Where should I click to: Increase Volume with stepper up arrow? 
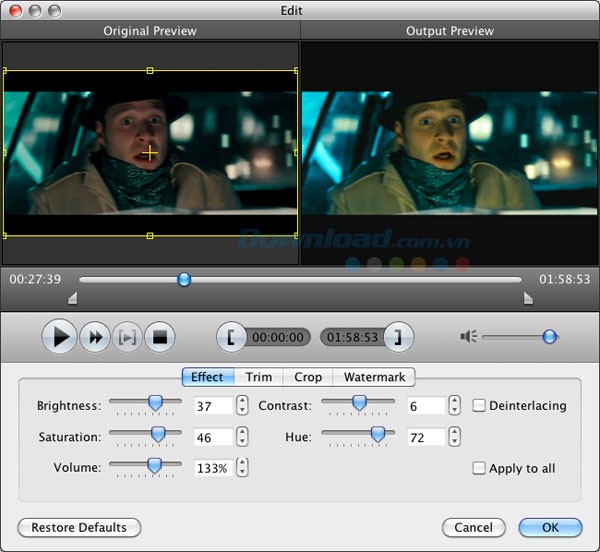[242, 462]
